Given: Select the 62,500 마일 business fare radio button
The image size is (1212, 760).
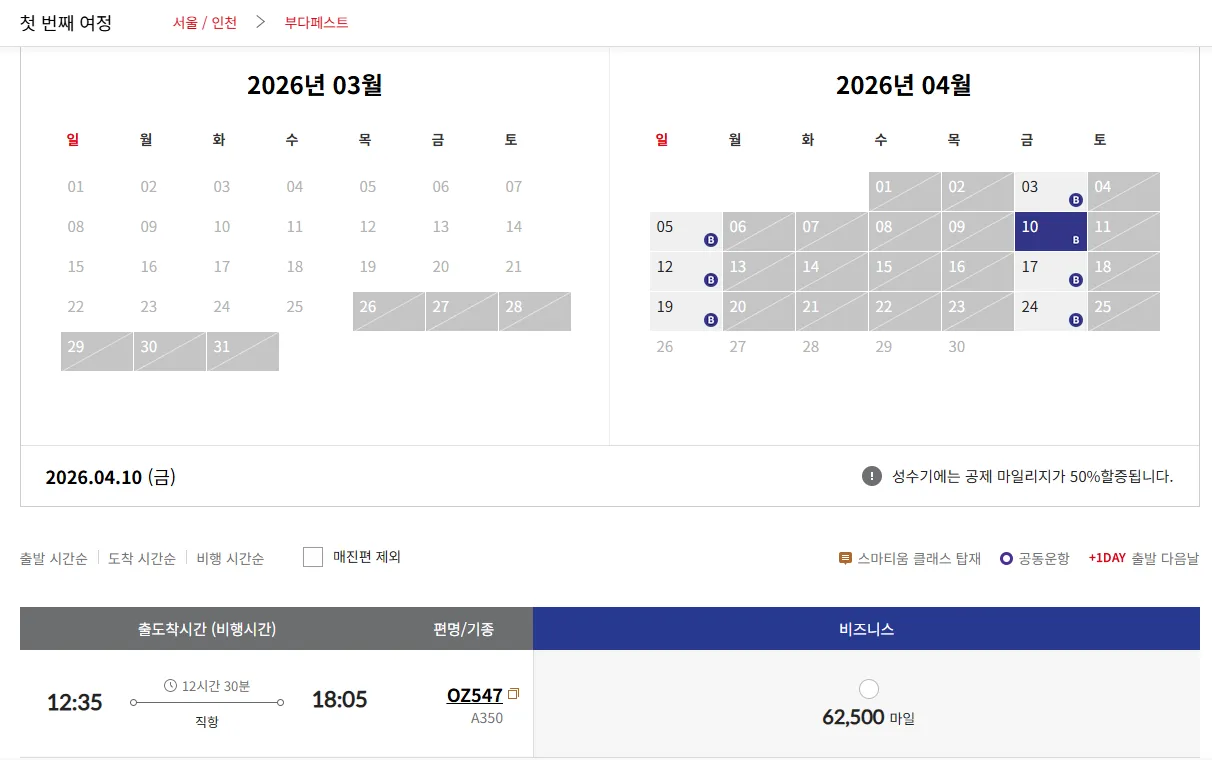Looking at the screenshot, I should coord(868,688).
